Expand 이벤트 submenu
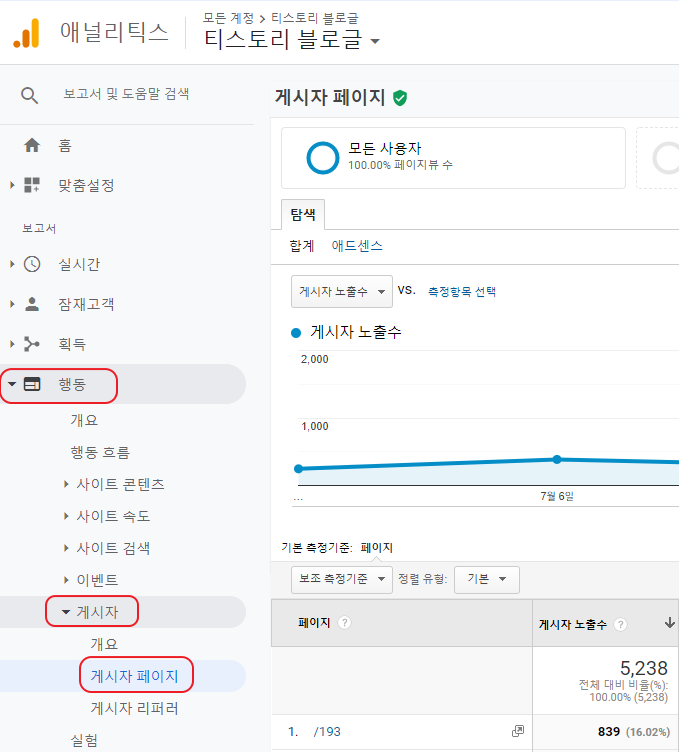This screenshot has width=679, height=752. point(66,580)
